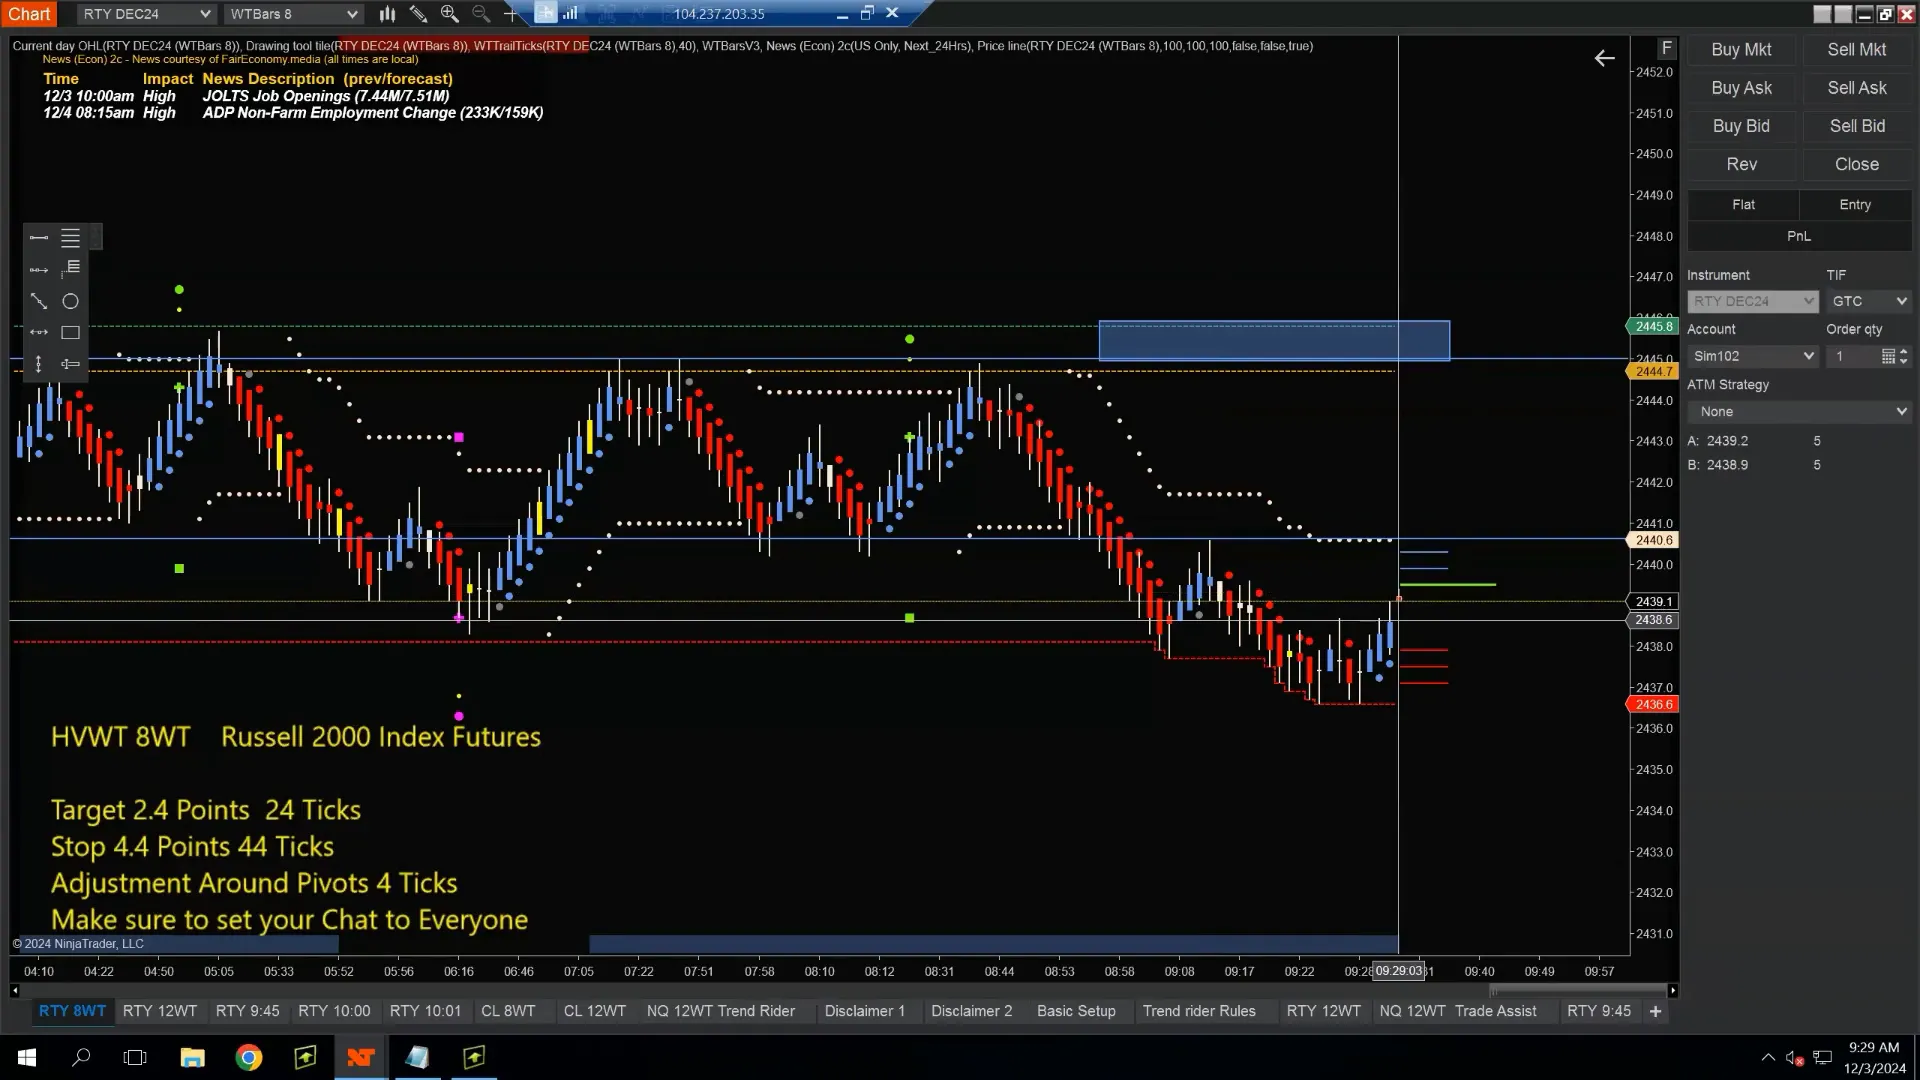This screenshot has width=1920, height=1080.
Task: Switch to the RTY 9:45 tab after RTY 12WT
Action: [248, 1011]
